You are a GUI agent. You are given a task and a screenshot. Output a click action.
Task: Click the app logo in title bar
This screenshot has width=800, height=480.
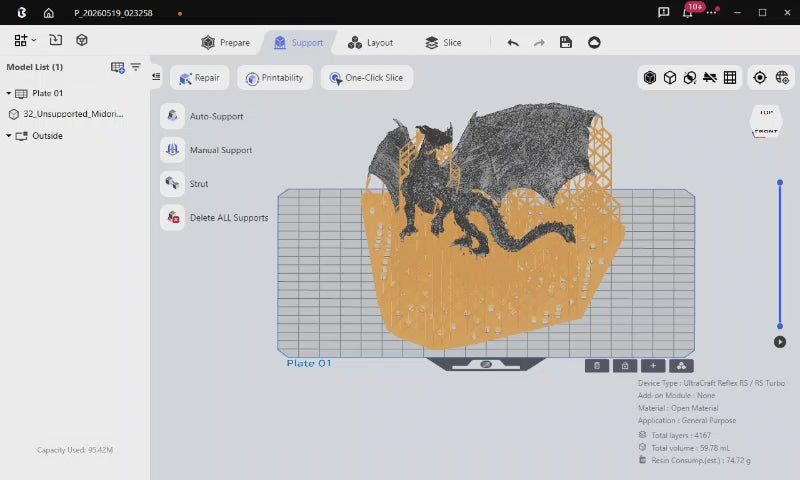[x=21, y=13]
